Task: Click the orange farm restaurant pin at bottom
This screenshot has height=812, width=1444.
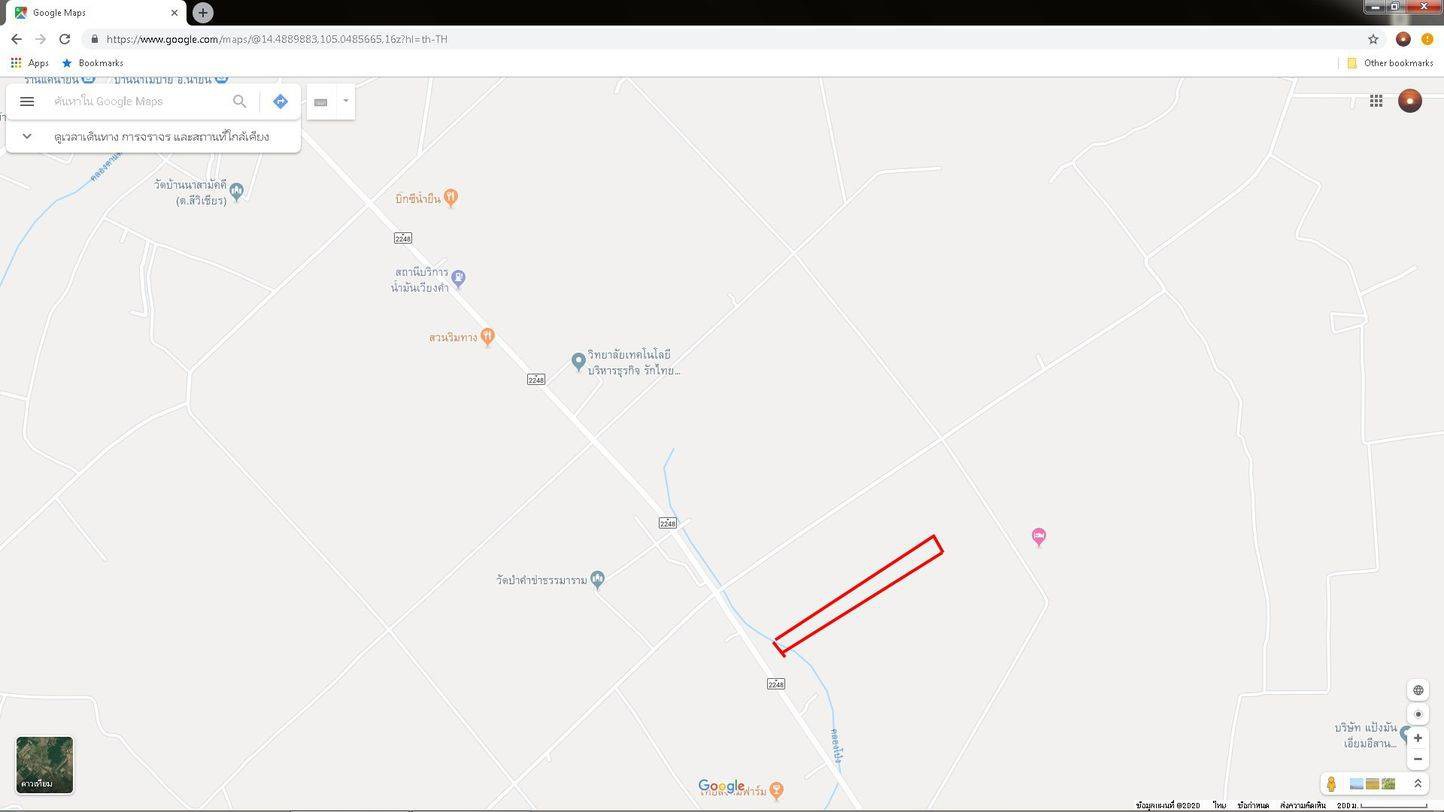Action: pos(777,791)
